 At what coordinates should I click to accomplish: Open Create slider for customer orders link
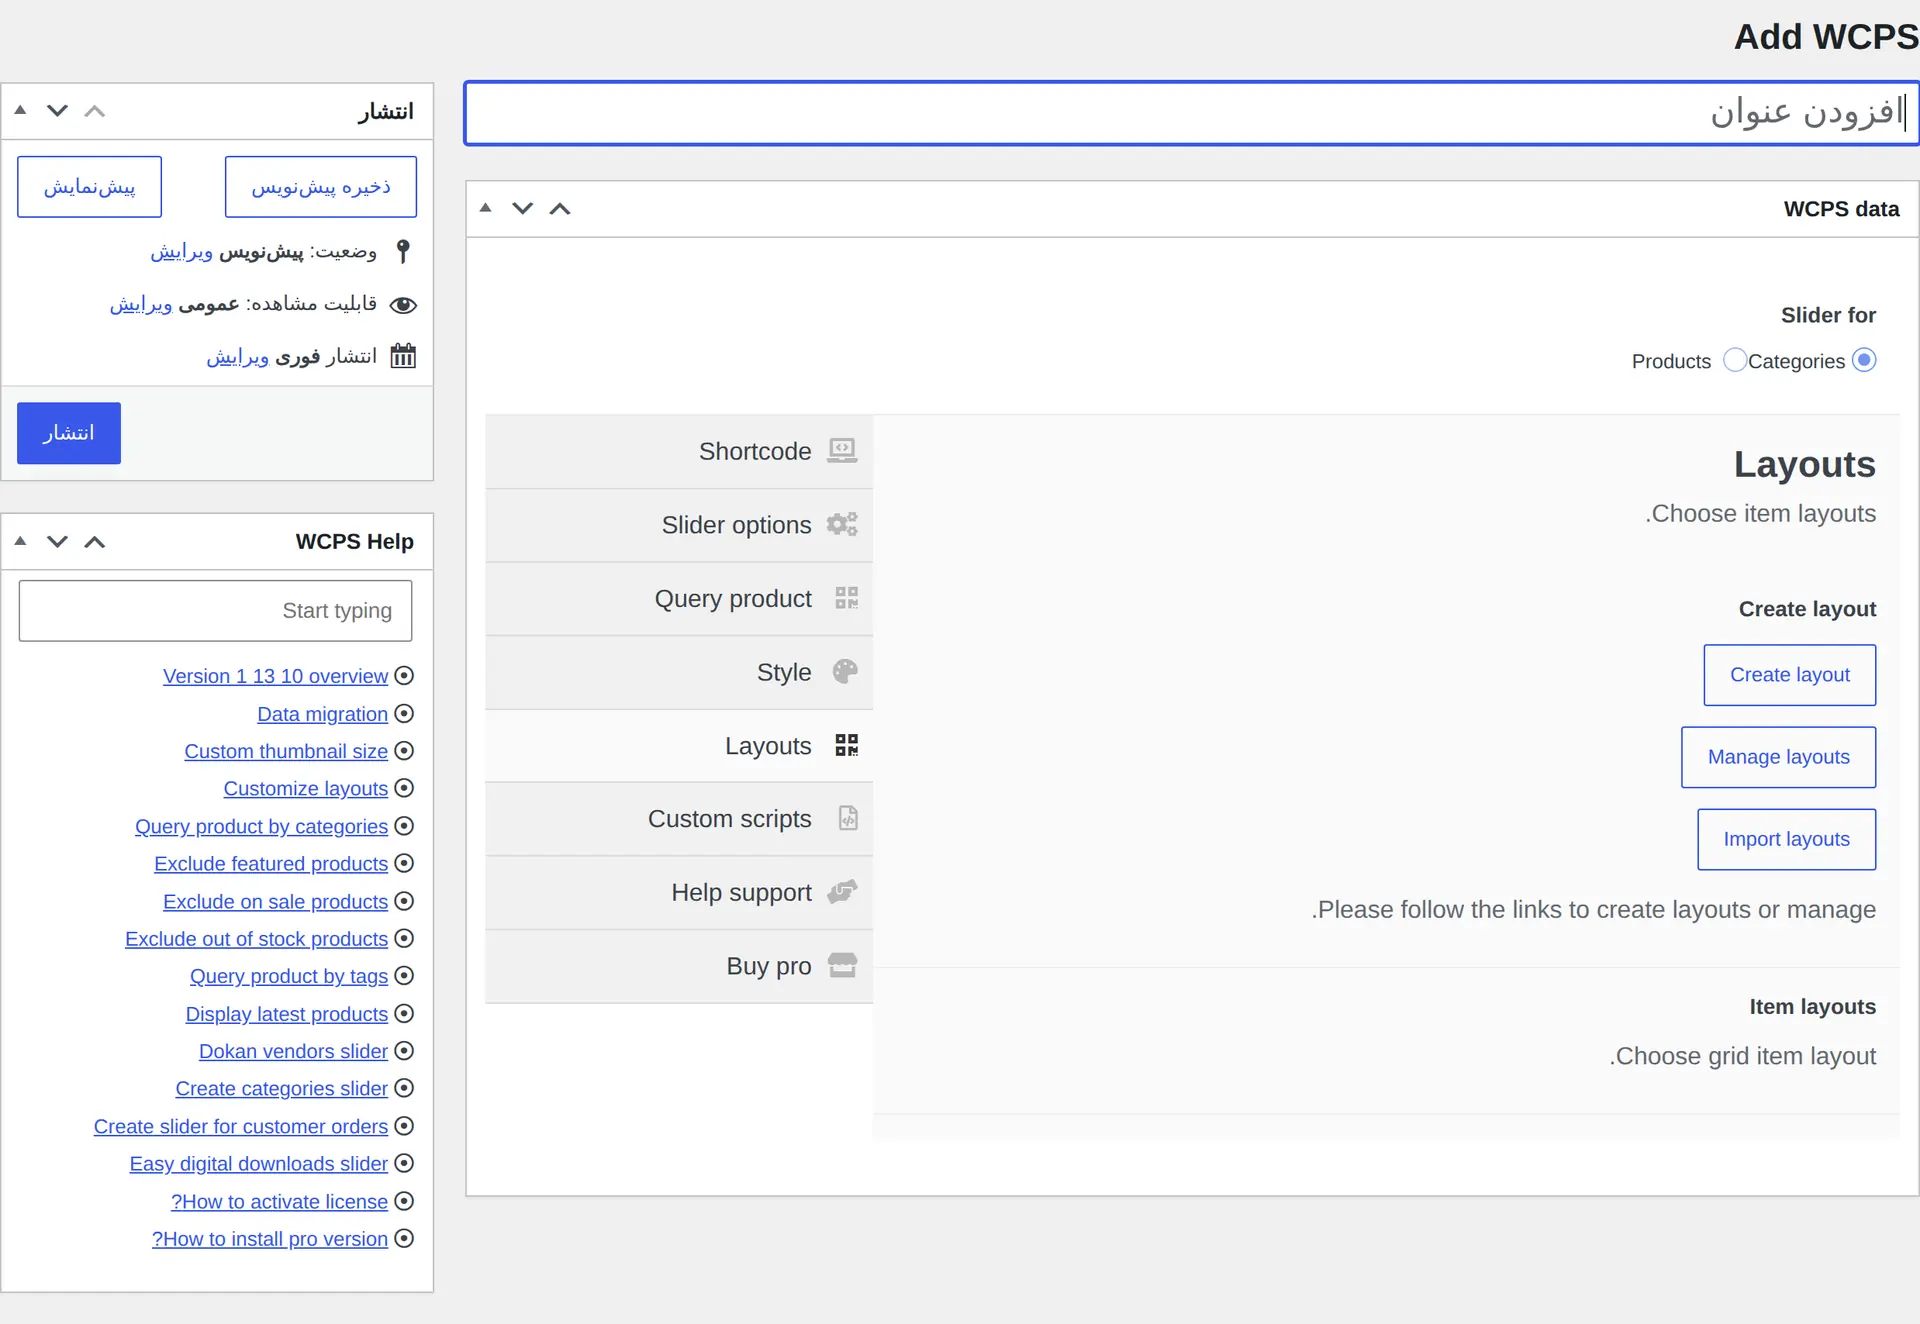pos(241,1126)
